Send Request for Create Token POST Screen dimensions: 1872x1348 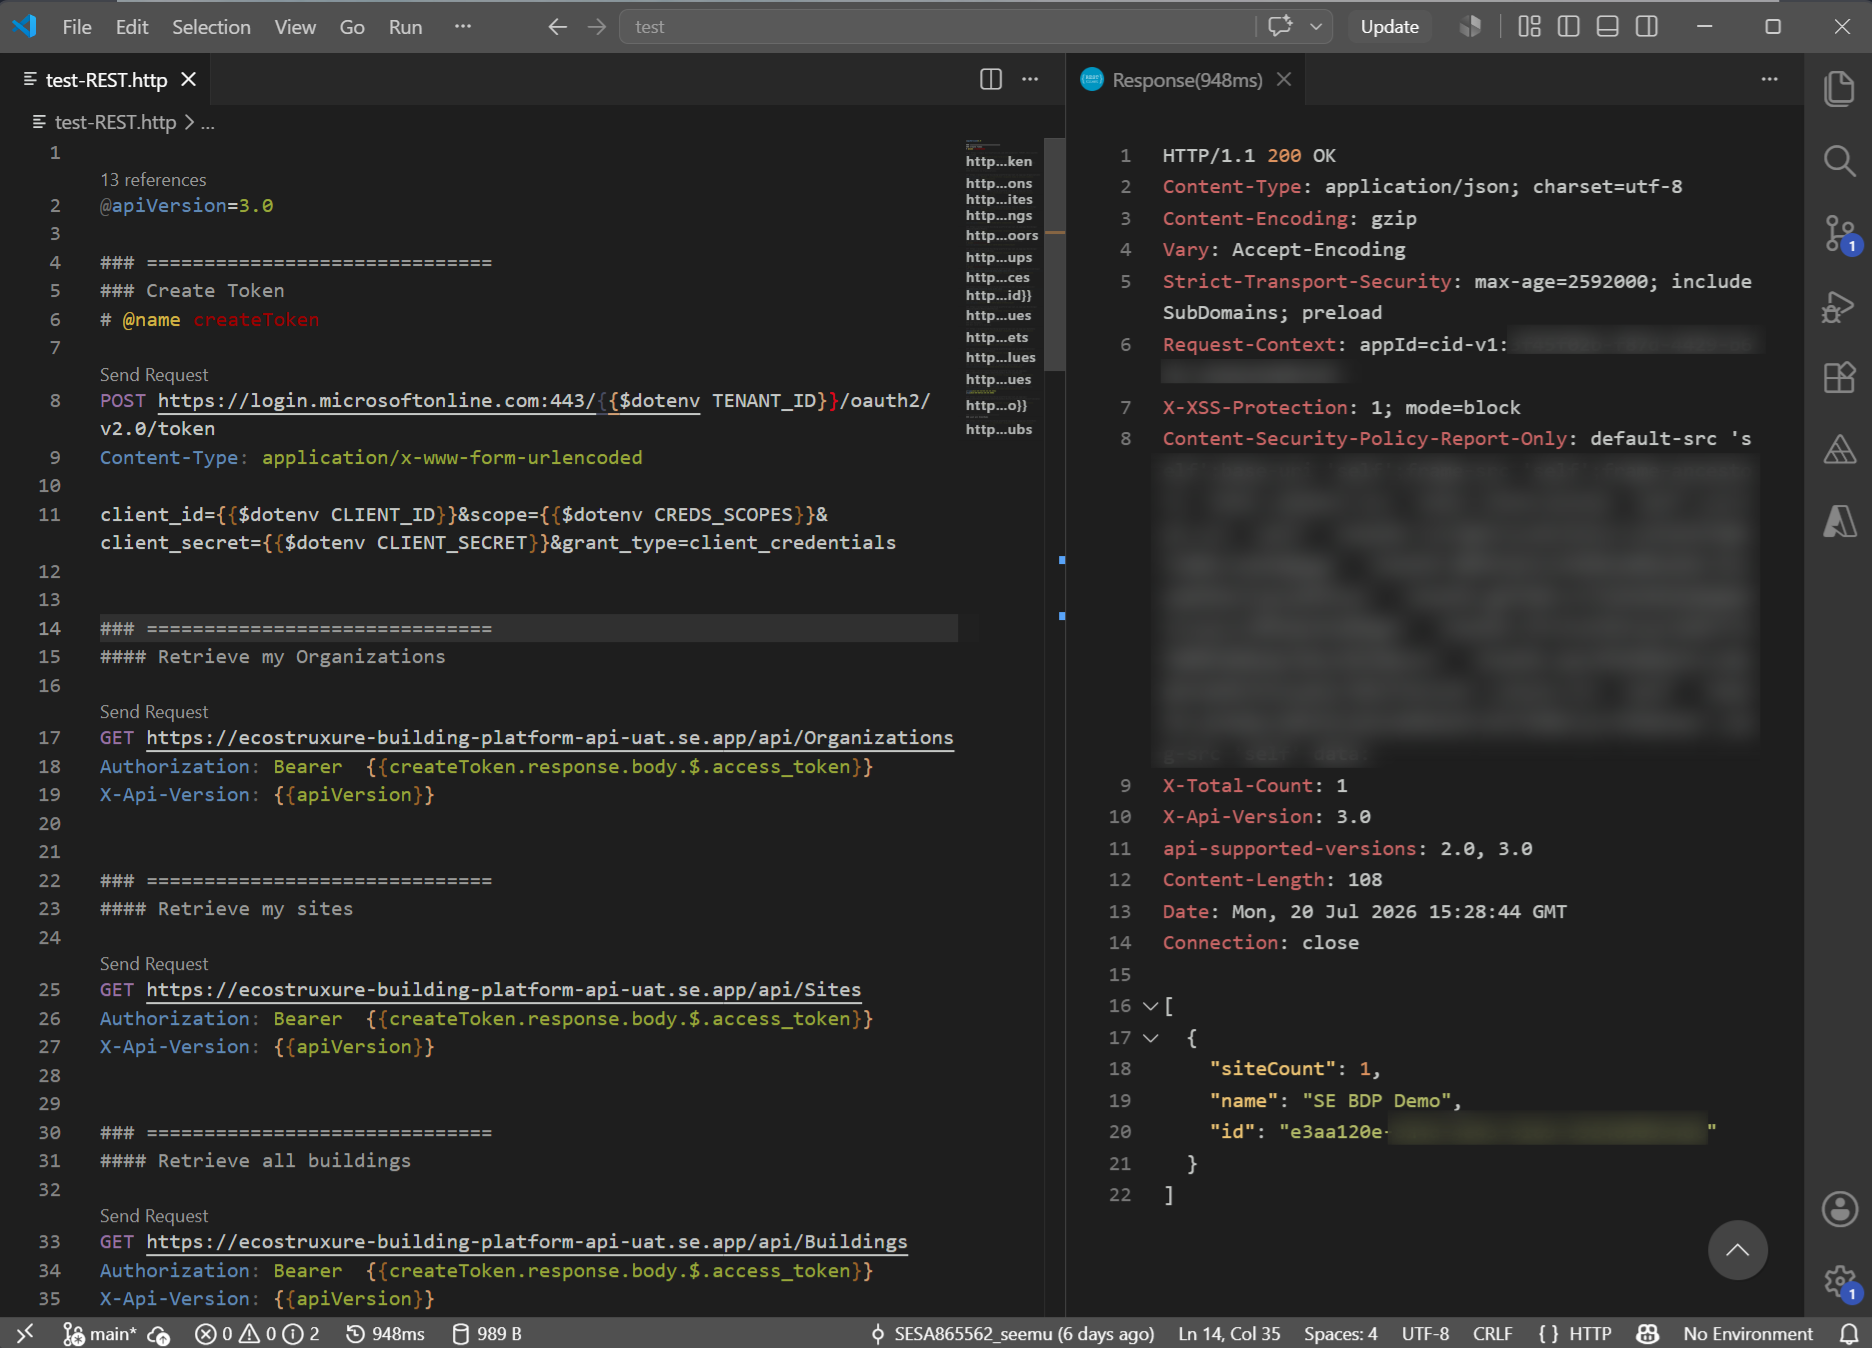tap(154, 375)
